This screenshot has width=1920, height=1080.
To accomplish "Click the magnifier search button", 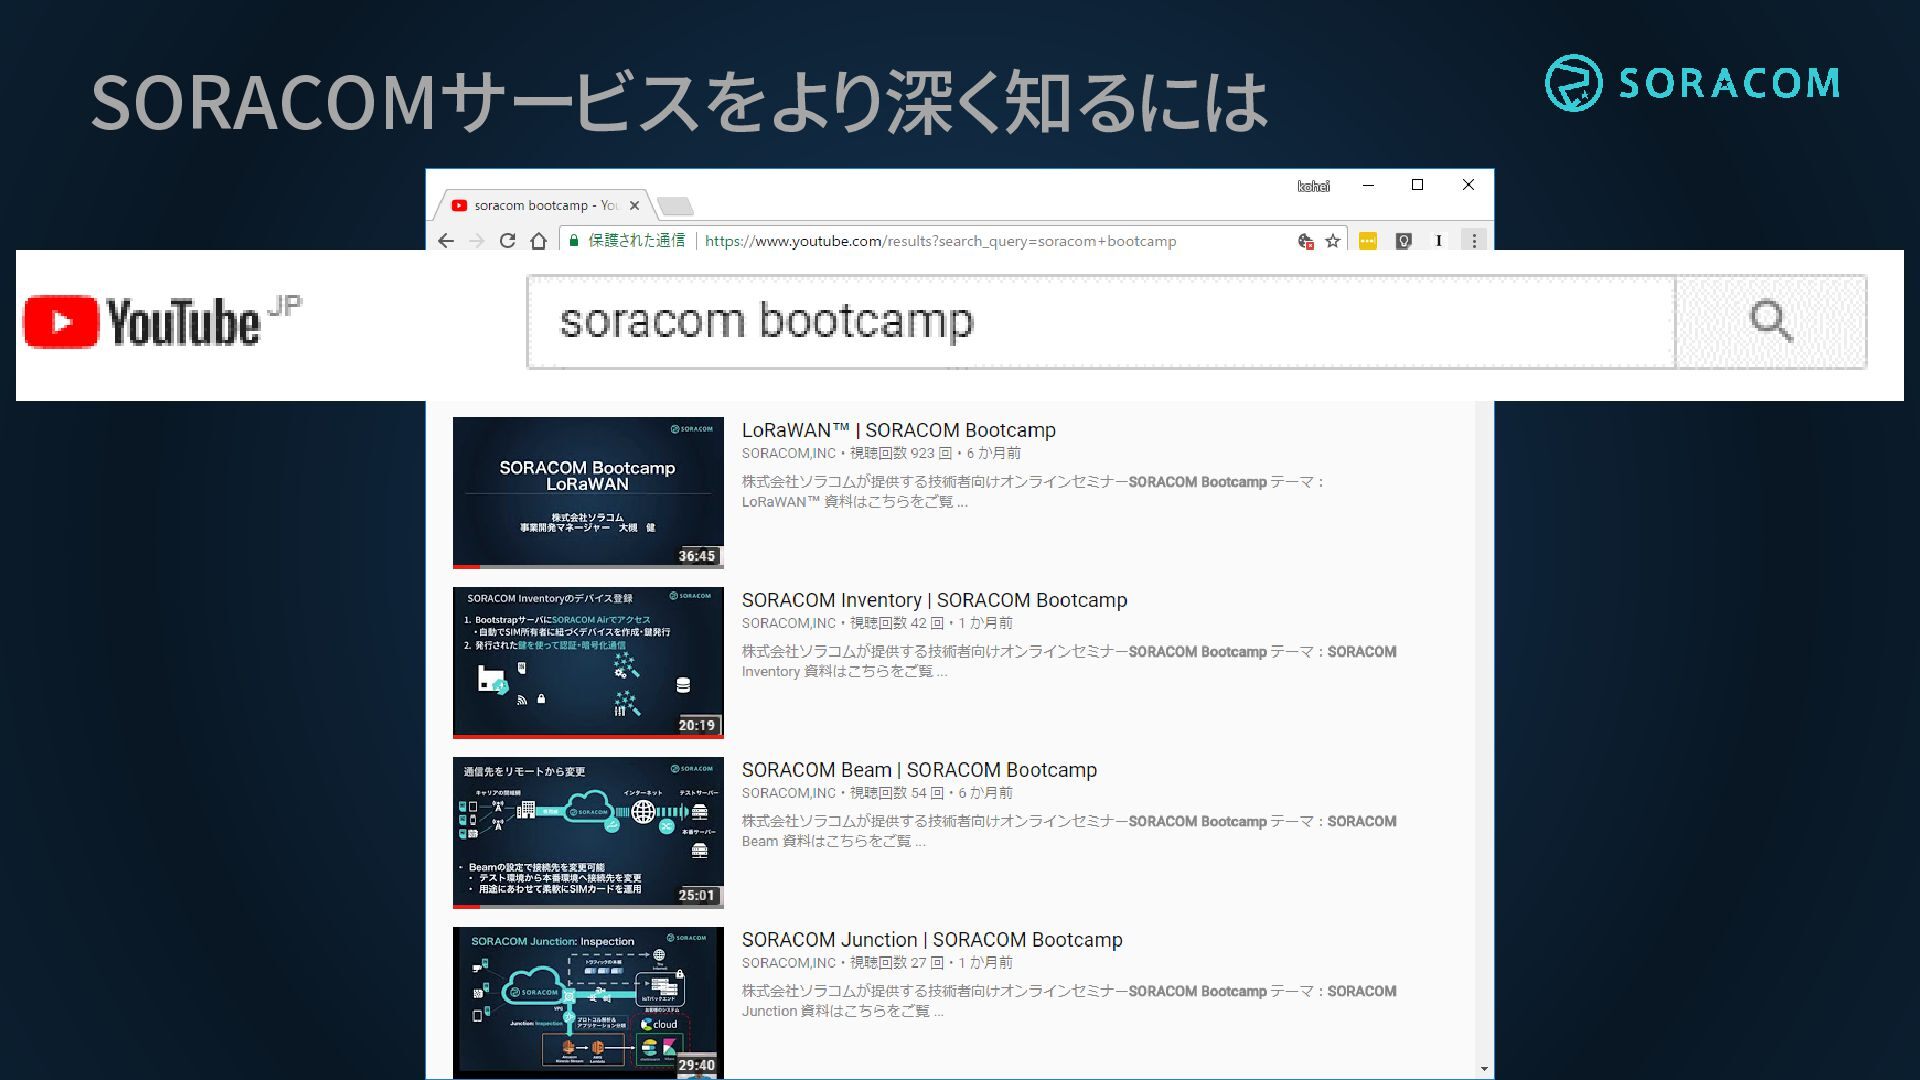I will [x=1771, y=322].
